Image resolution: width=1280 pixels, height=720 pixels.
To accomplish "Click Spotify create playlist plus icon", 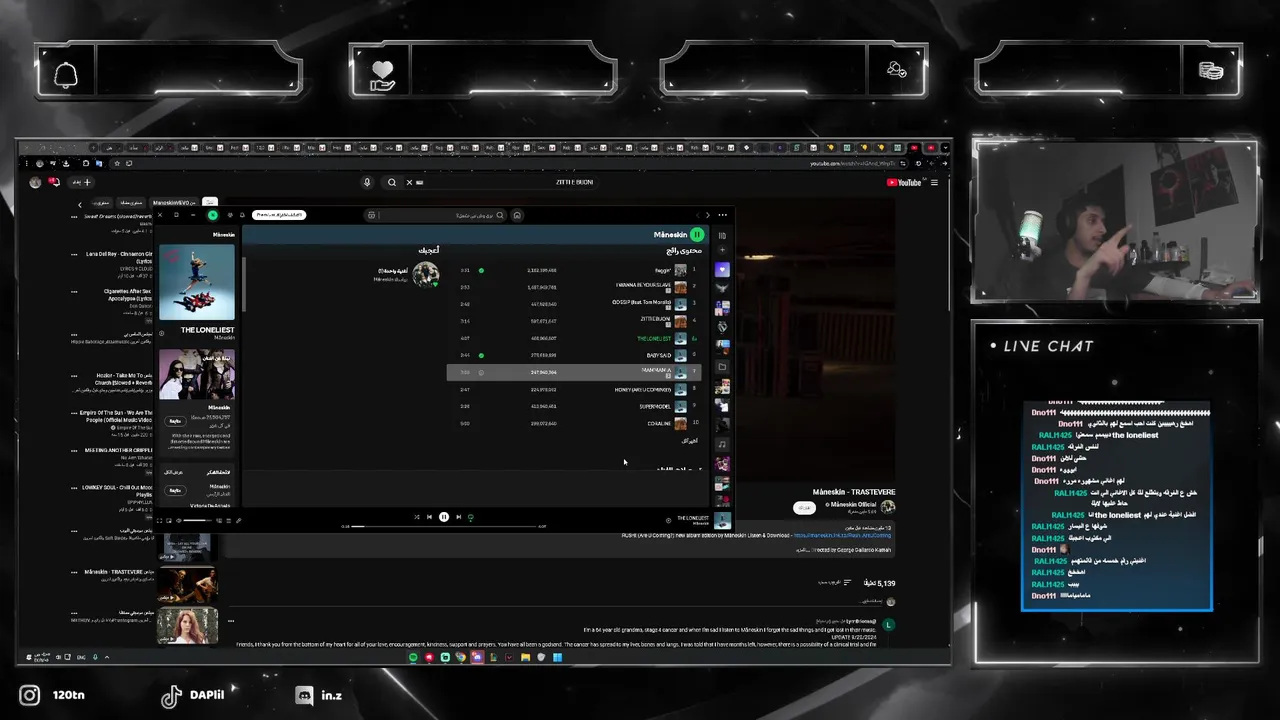I will (x=722, y=250).
